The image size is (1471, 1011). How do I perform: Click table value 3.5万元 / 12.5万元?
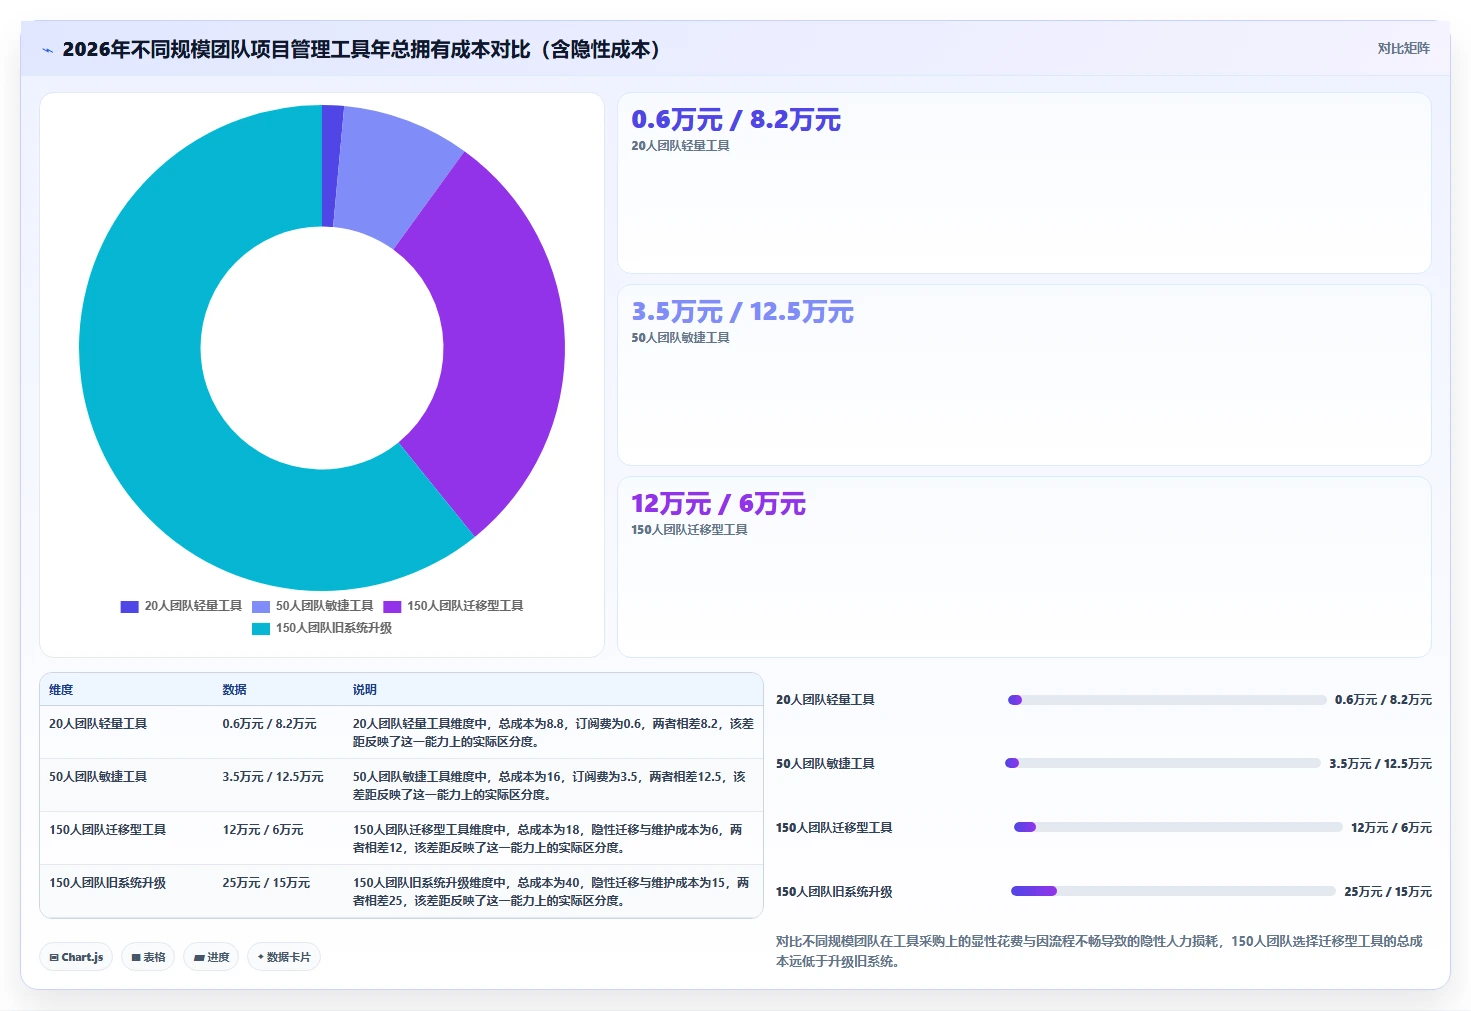(273, 777)
